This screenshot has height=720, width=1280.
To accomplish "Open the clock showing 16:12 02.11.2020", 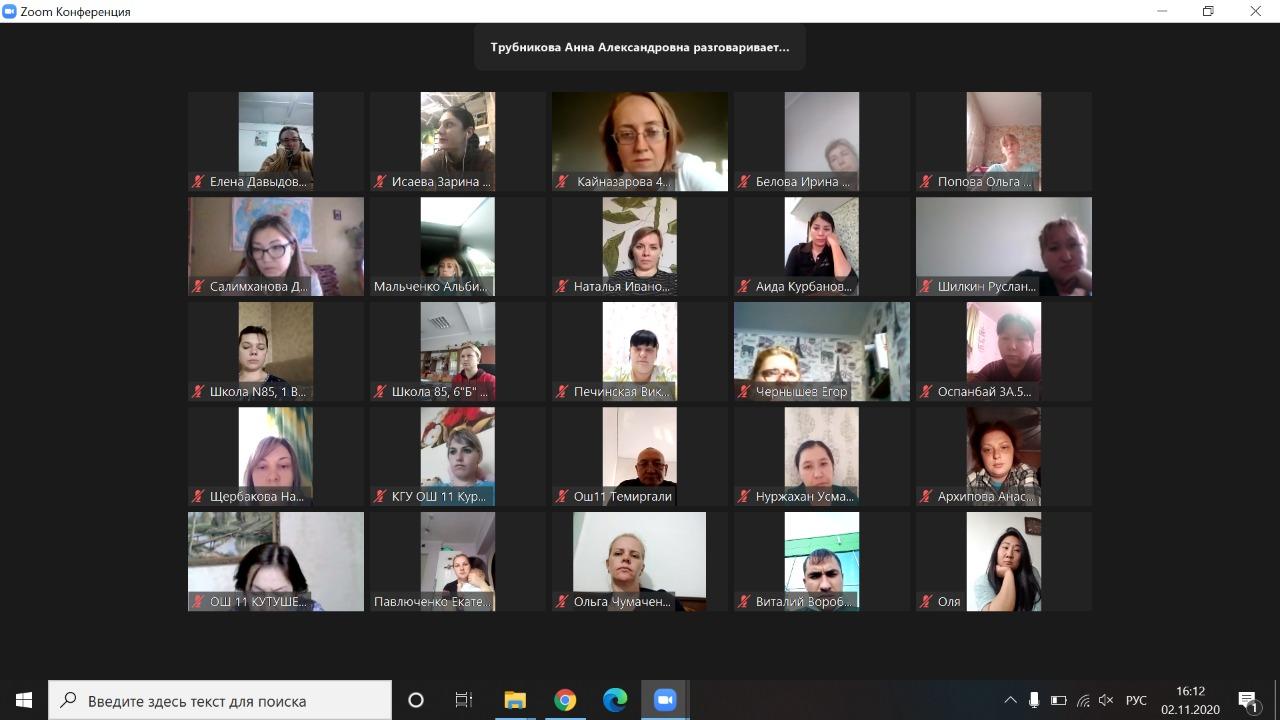I will coord(1190,700).
